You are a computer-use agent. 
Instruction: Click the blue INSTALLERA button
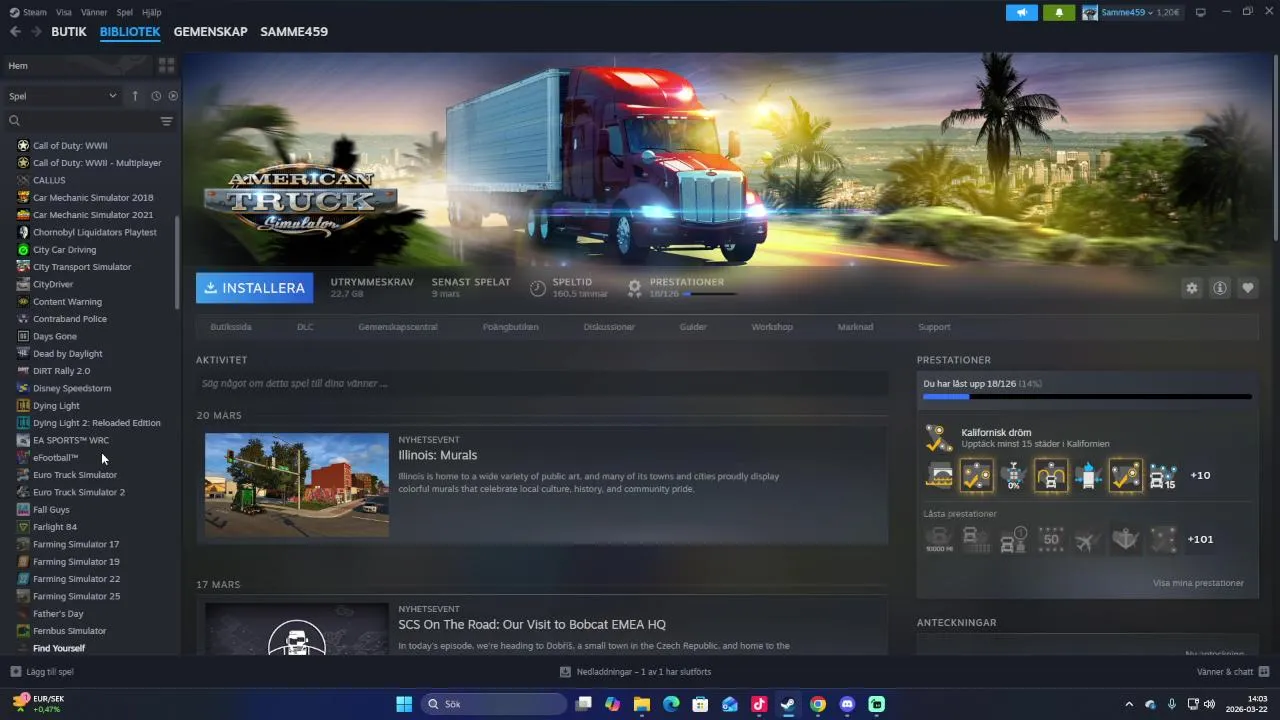[x=254, y=288]
